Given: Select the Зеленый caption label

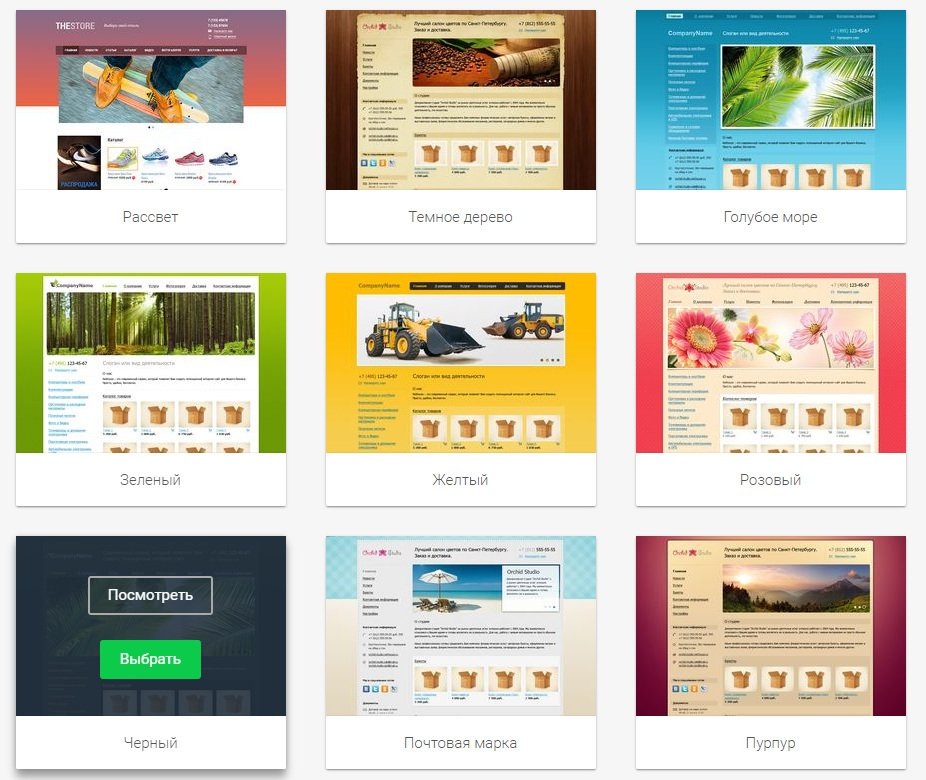Looking at the screenshot, I should coord(151,479).
